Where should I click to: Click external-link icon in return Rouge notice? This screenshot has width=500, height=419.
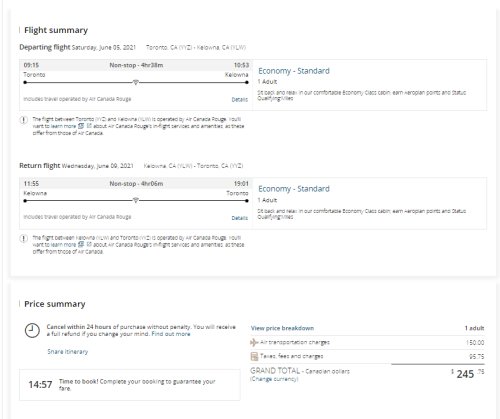click(89, 245)
